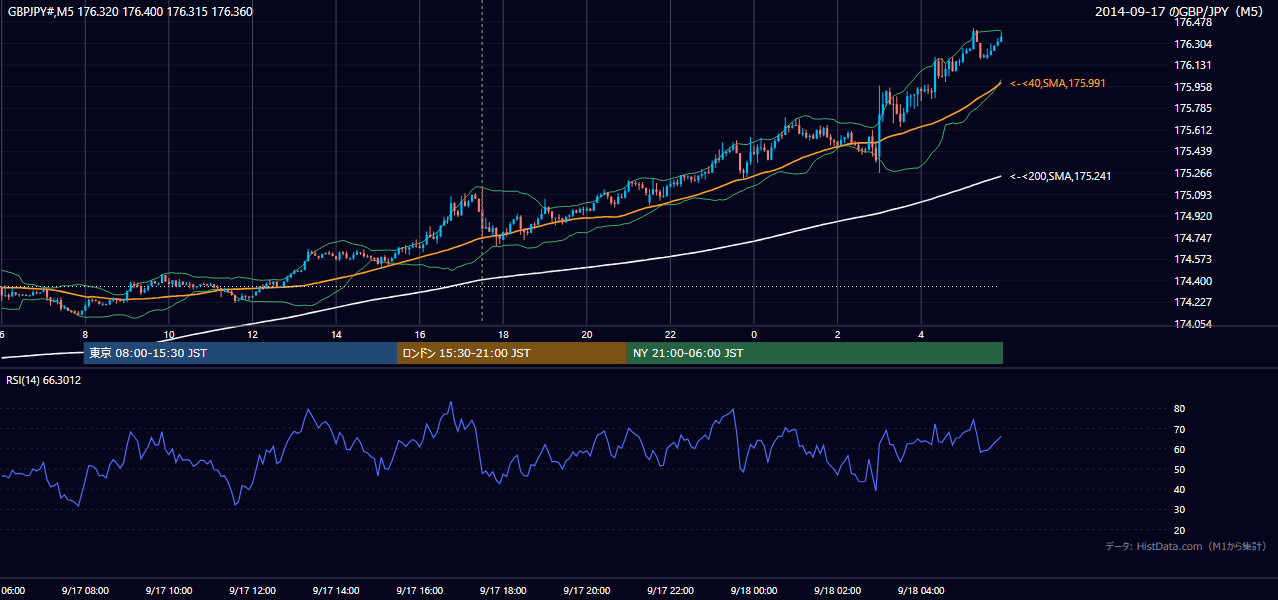This screenshot has width=1278, height=600.
Task: Click the London 15:30-21:00 JST session bar
Action: click(512, 353)
